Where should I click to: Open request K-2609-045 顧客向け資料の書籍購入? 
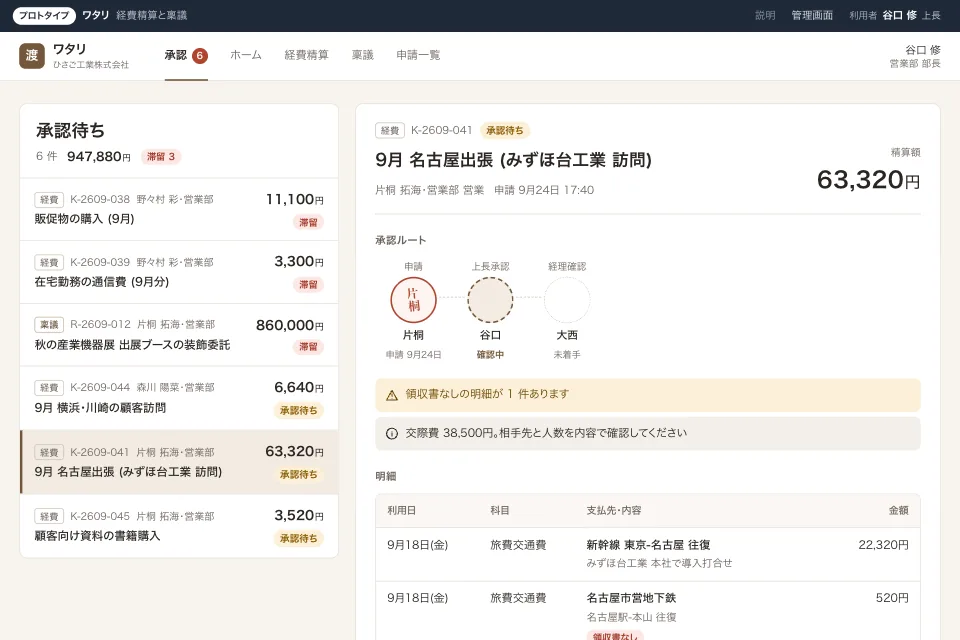179,526
